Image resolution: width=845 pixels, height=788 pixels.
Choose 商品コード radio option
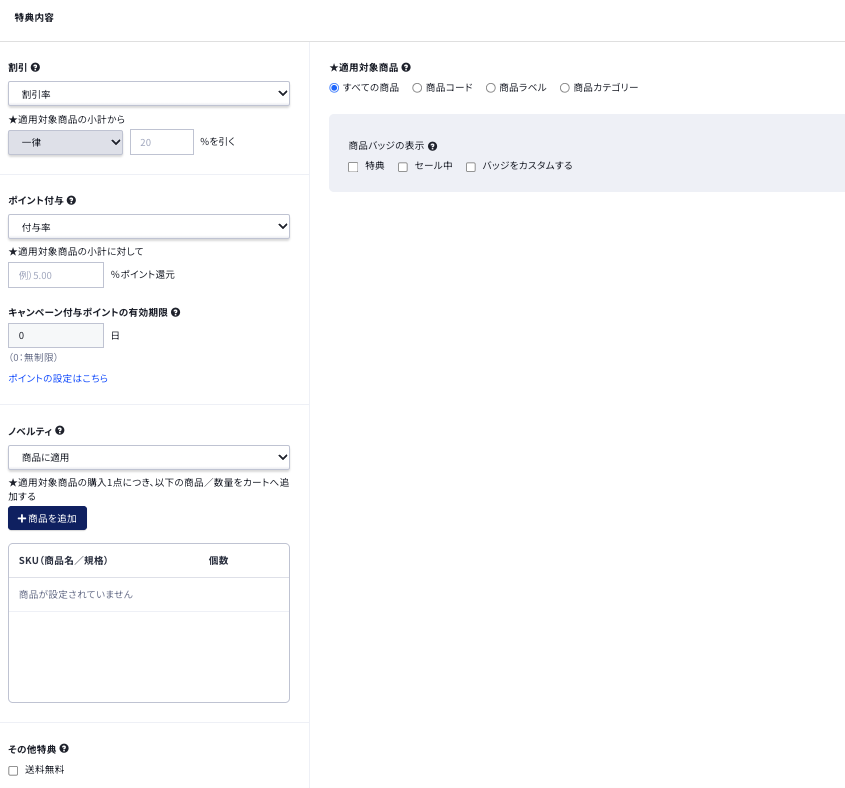(x=417, y=88)
